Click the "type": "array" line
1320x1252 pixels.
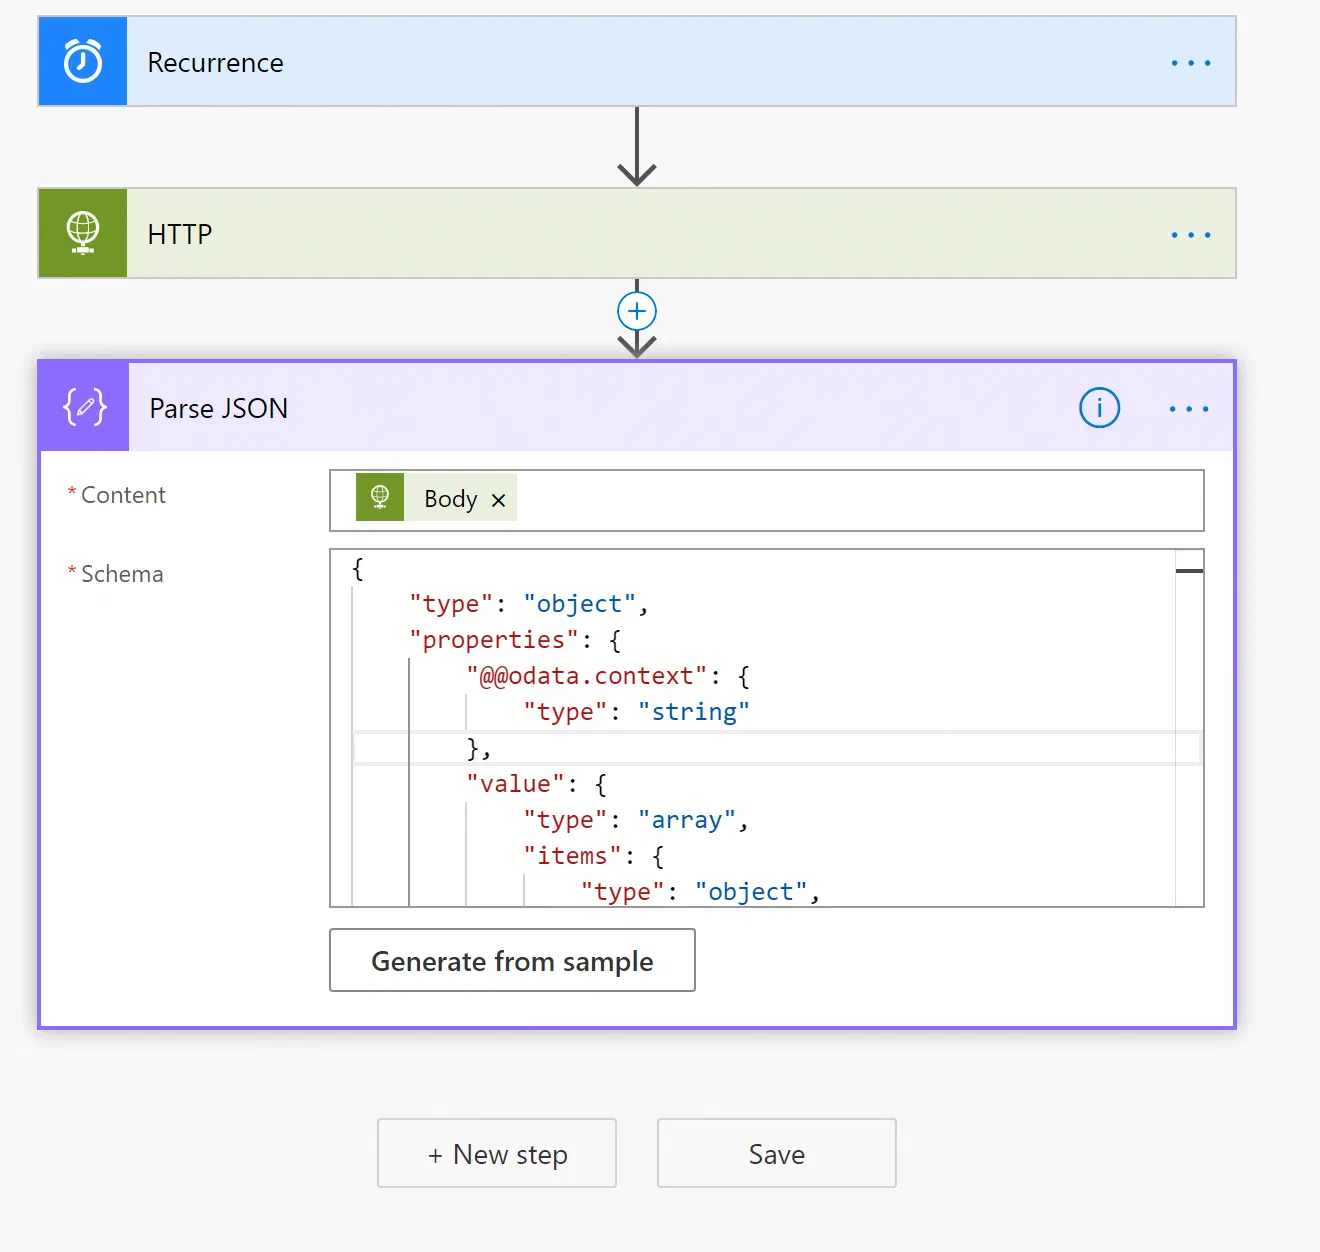pyautogui.click(x=636, y=820)
